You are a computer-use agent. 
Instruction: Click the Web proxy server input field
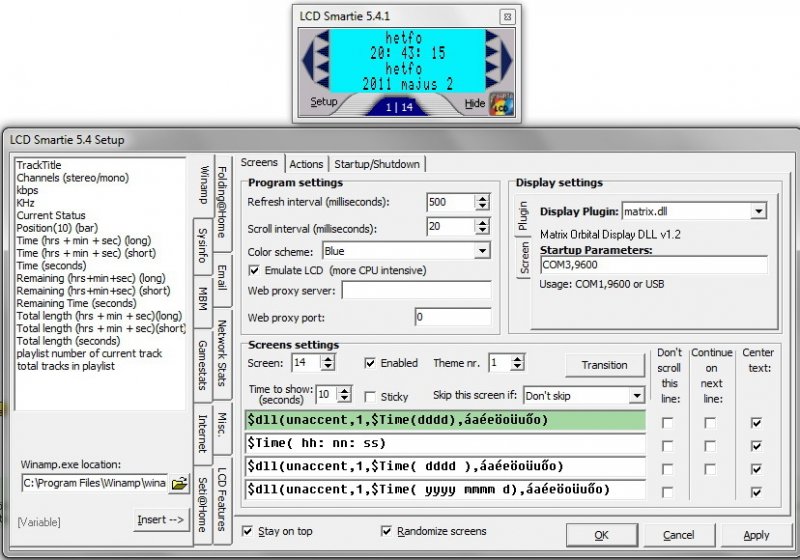point(416,291)
